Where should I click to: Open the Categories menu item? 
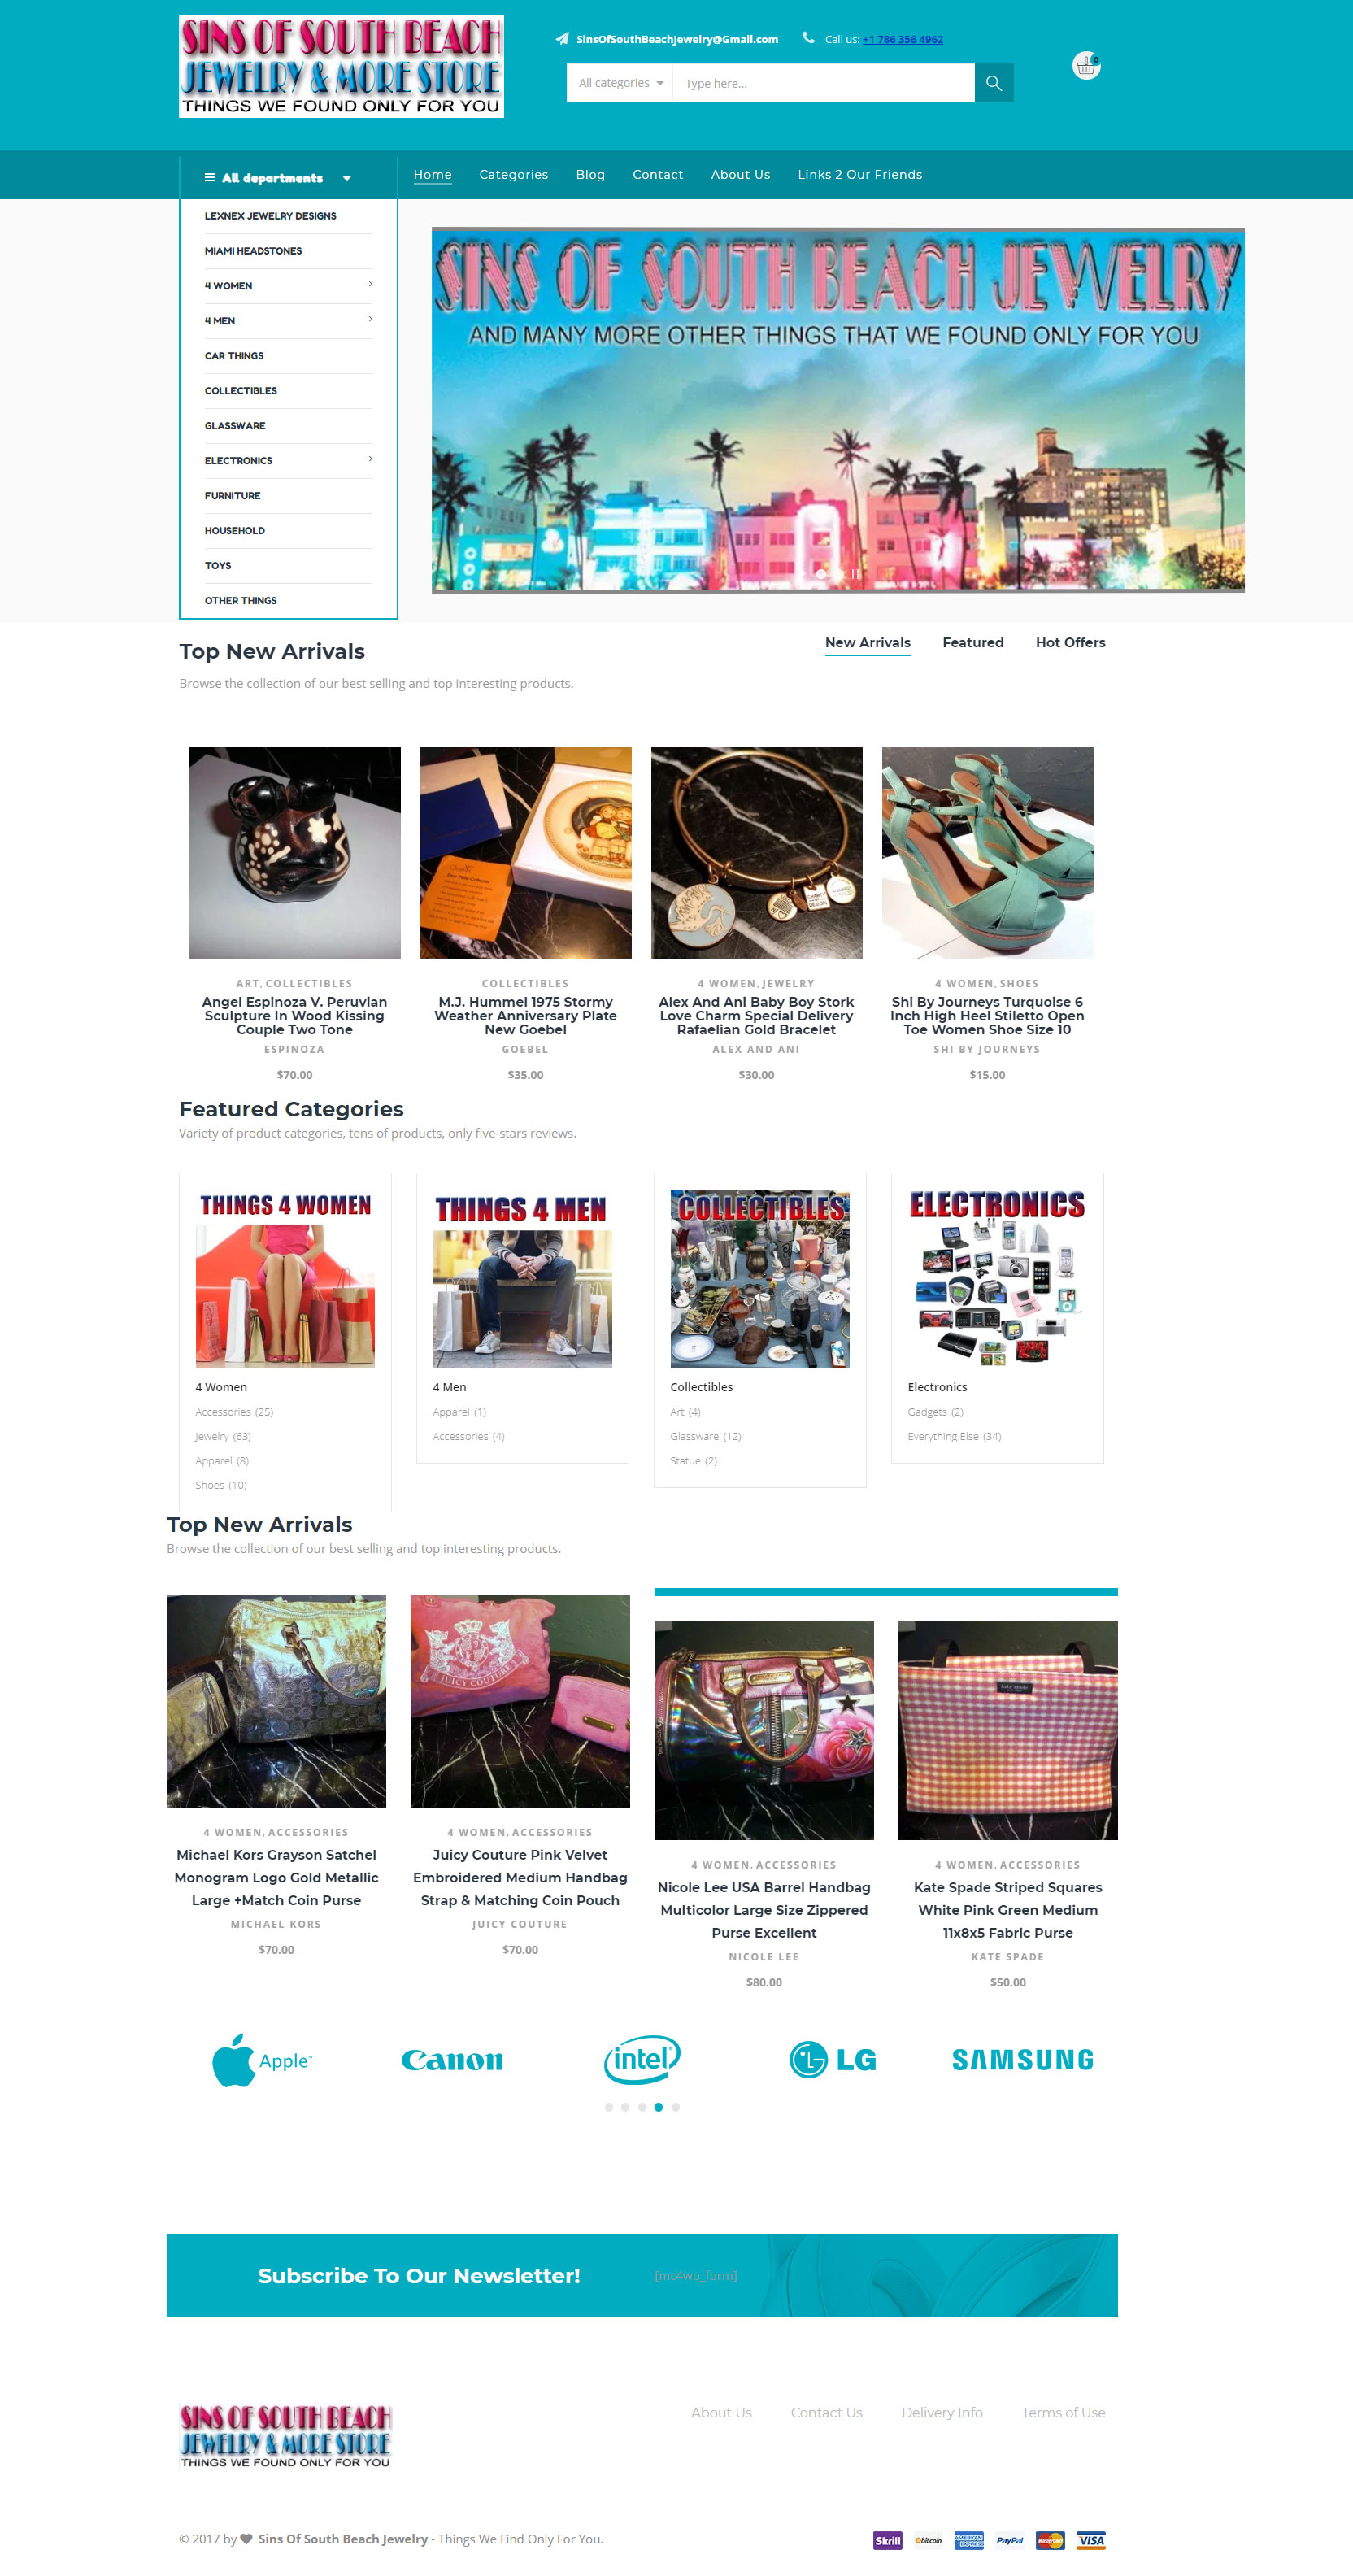[513, 175]
